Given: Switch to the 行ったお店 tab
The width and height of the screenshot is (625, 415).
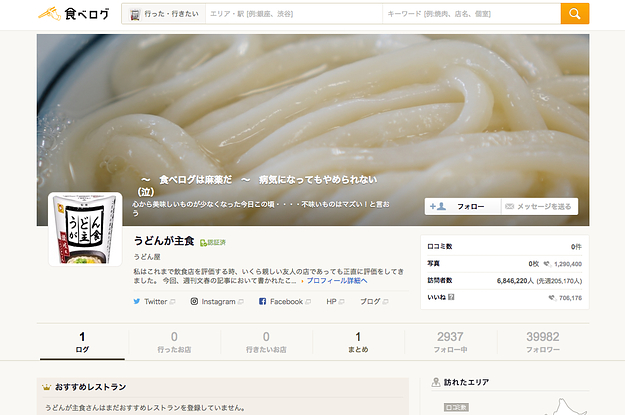Looking at the screenshot, I should 174,343.
